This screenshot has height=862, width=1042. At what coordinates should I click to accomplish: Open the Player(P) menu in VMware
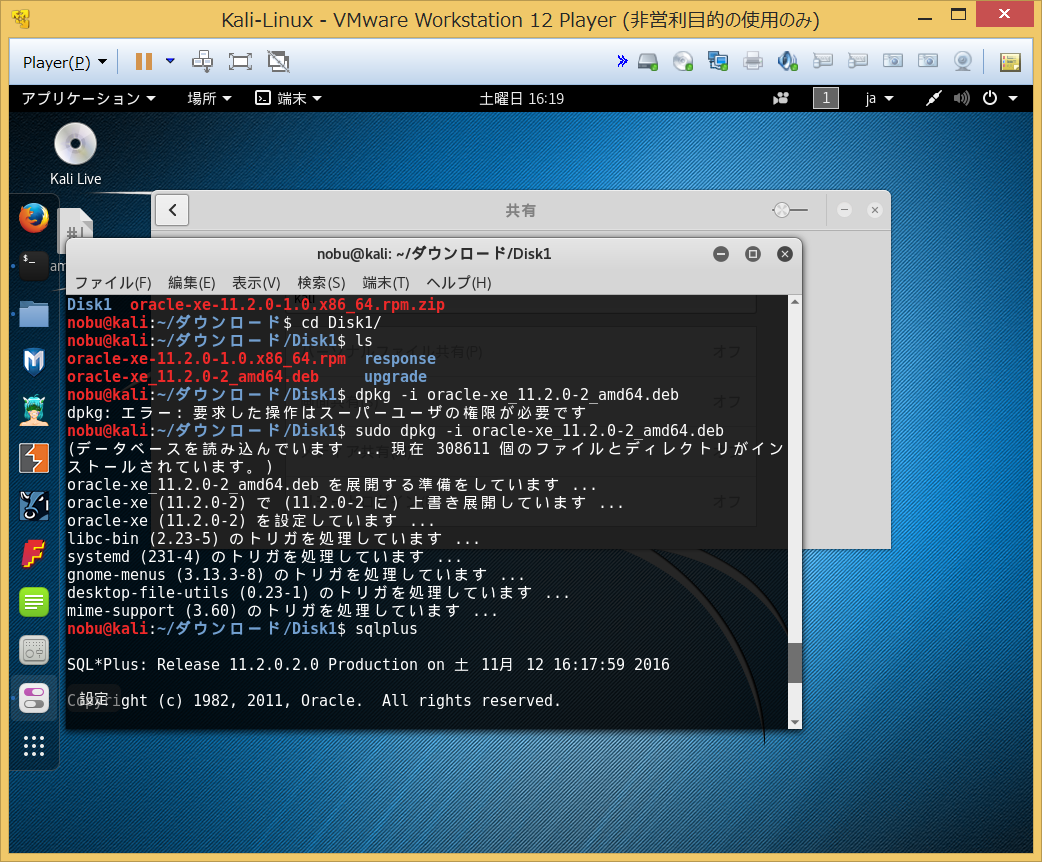coord(64,62)
